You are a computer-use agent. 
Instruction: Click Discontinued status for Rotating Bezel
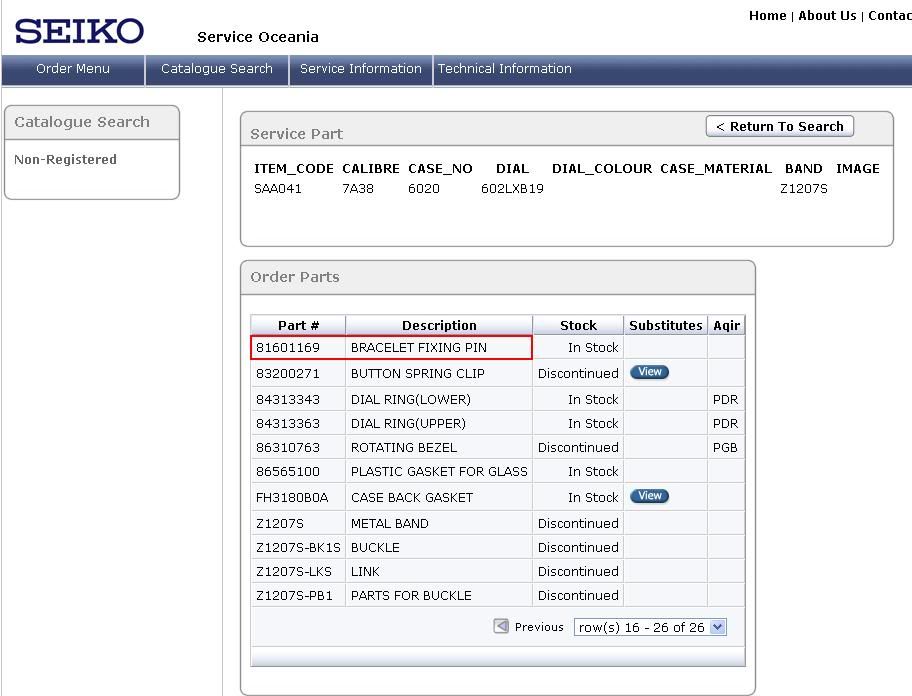[578, 447]
